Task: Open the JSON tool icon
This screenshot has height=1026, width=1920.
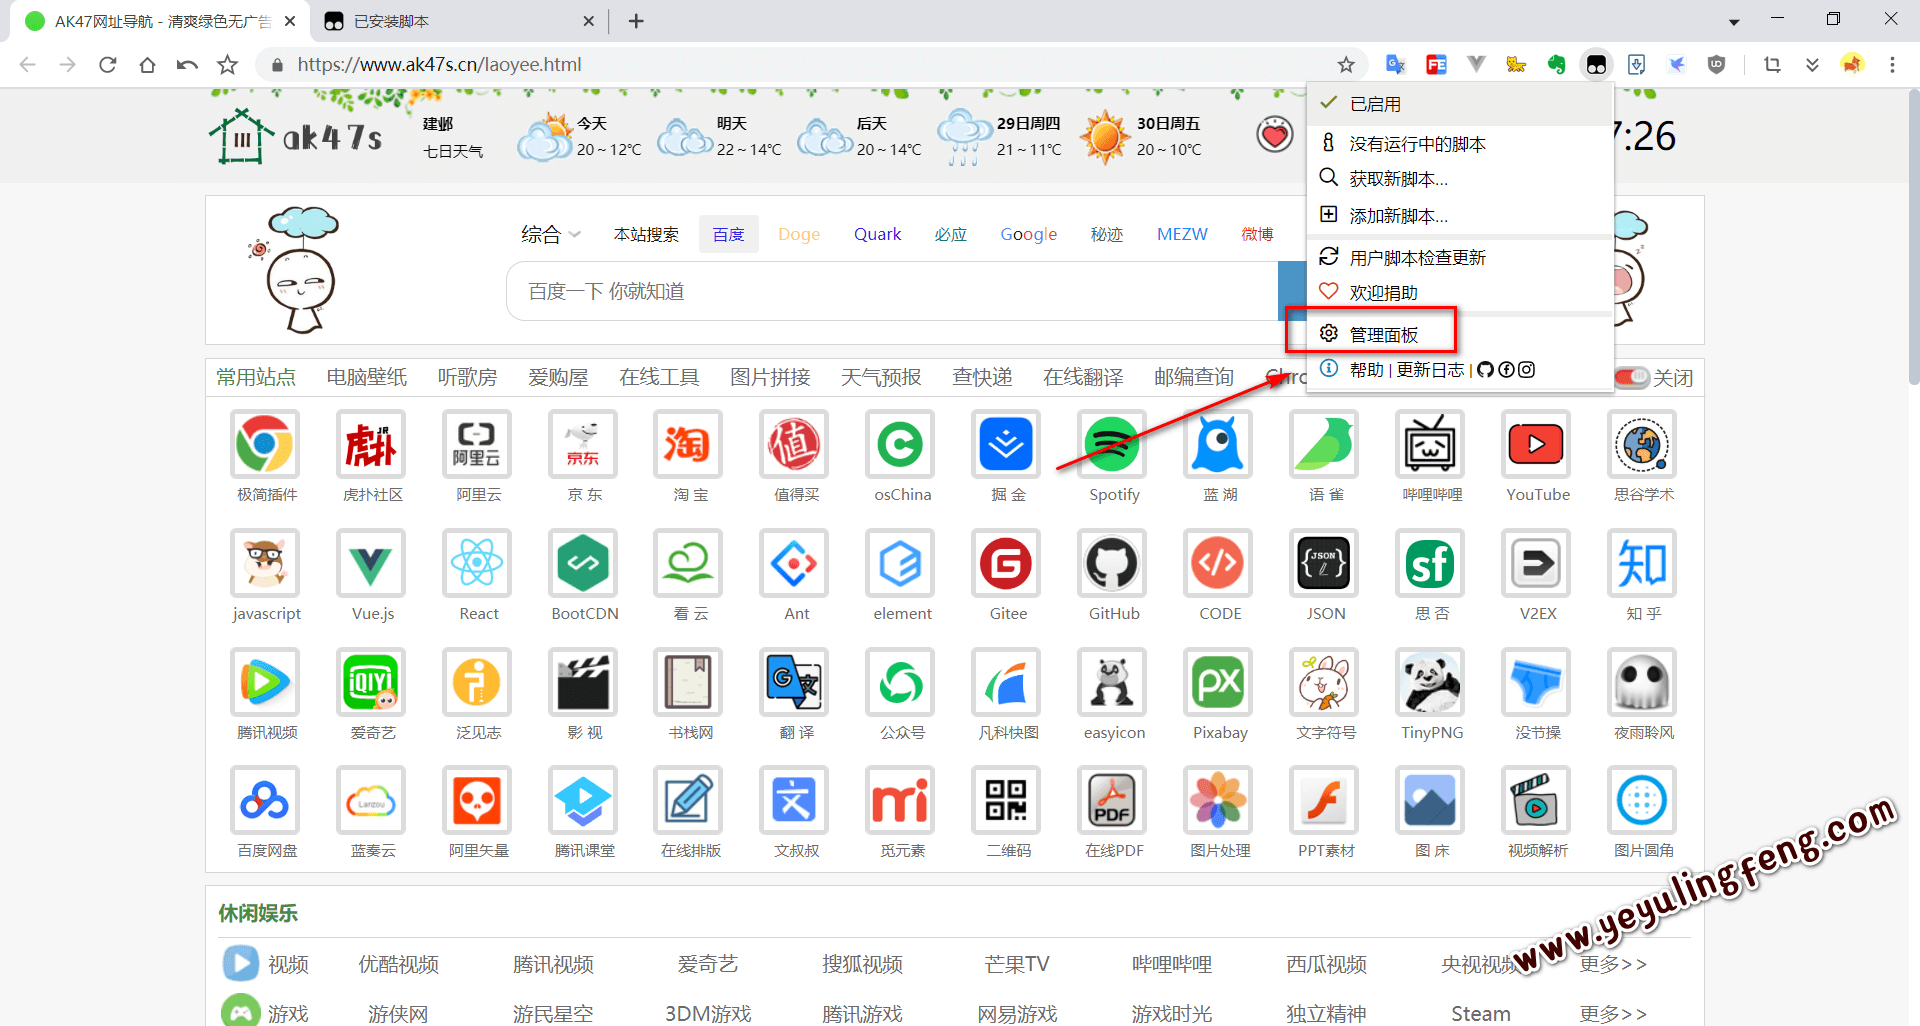Action: click(x=1324, y=563)
